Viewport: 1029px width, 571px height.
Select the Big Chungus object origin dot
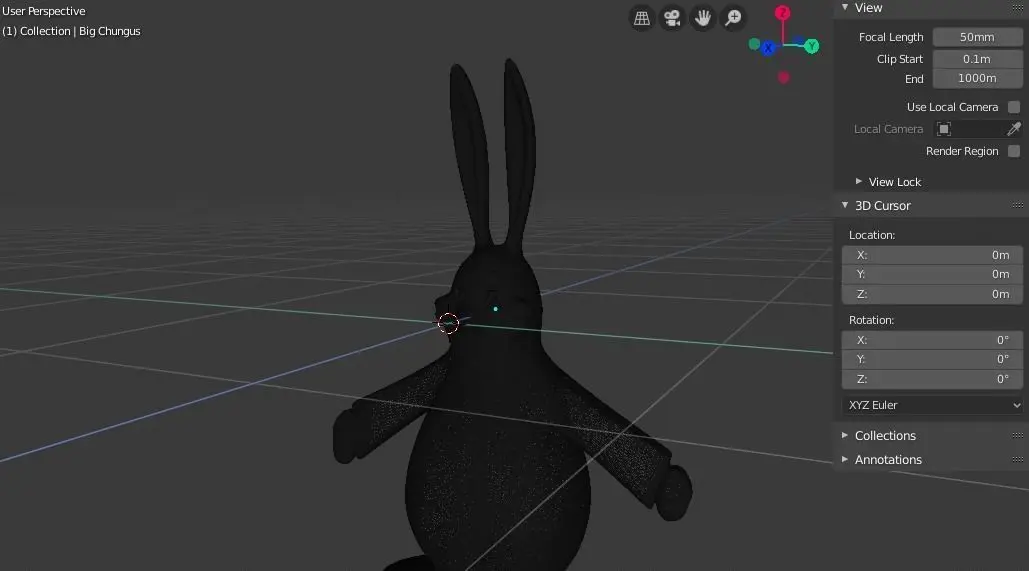click(x=495, y=308)
